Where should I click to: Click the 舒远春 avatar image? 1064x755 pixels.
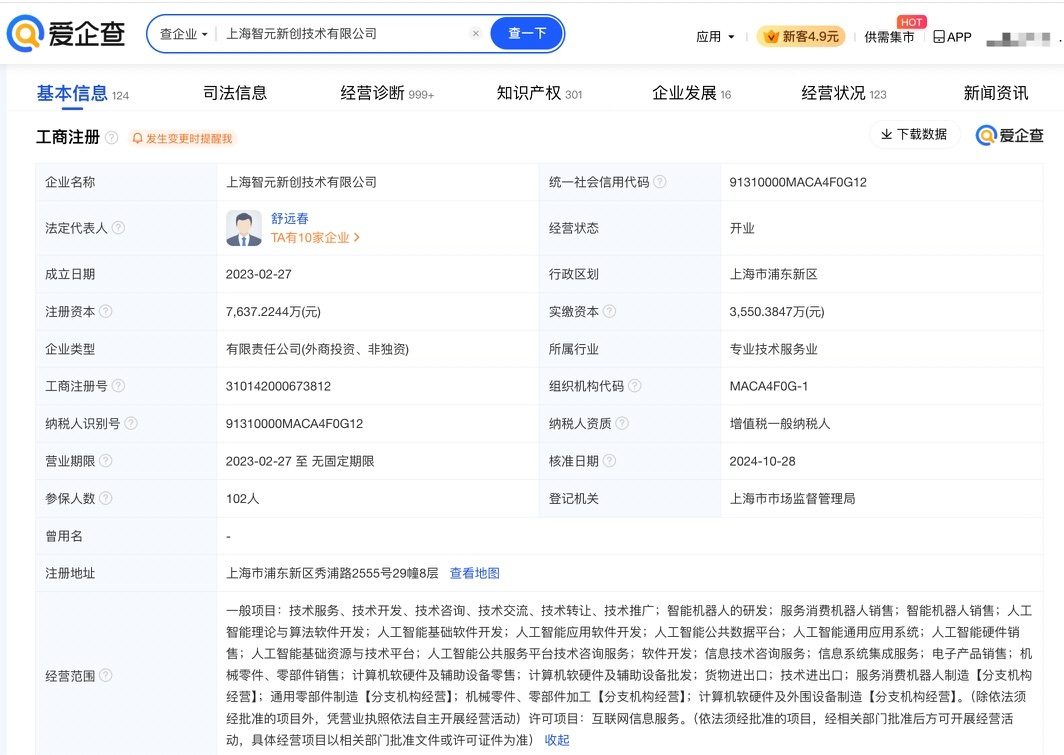(x=244, y=228)
